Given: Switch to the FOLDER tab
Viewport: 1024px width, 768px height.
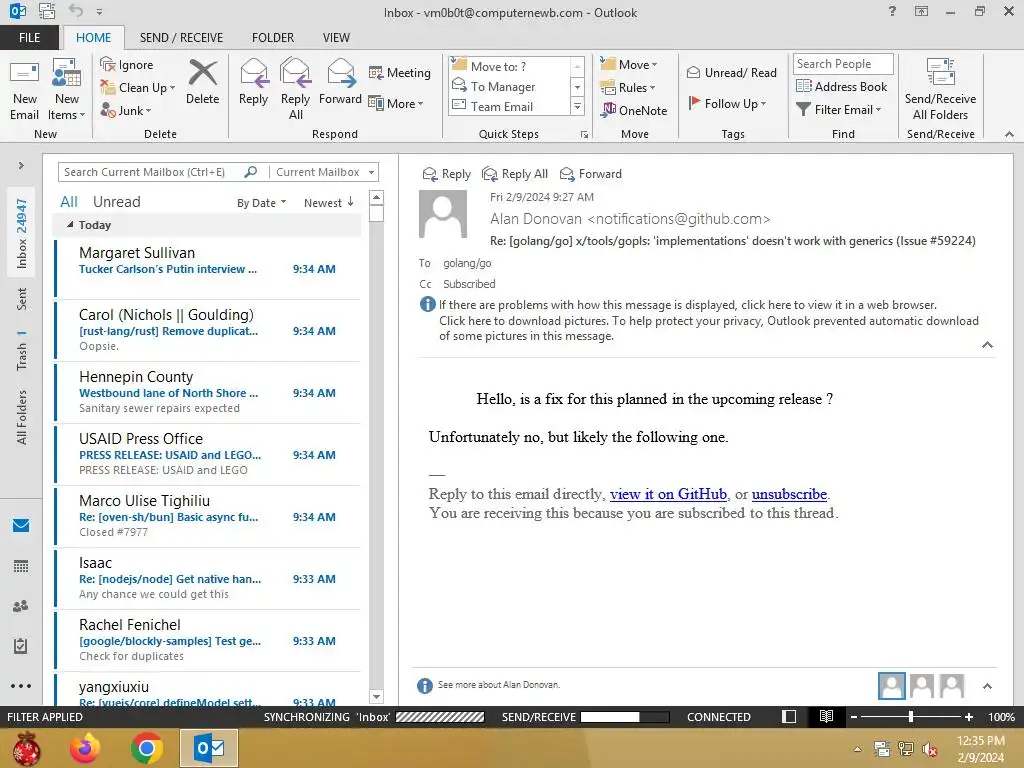Looking at the screenshot, I should point(273,37).
